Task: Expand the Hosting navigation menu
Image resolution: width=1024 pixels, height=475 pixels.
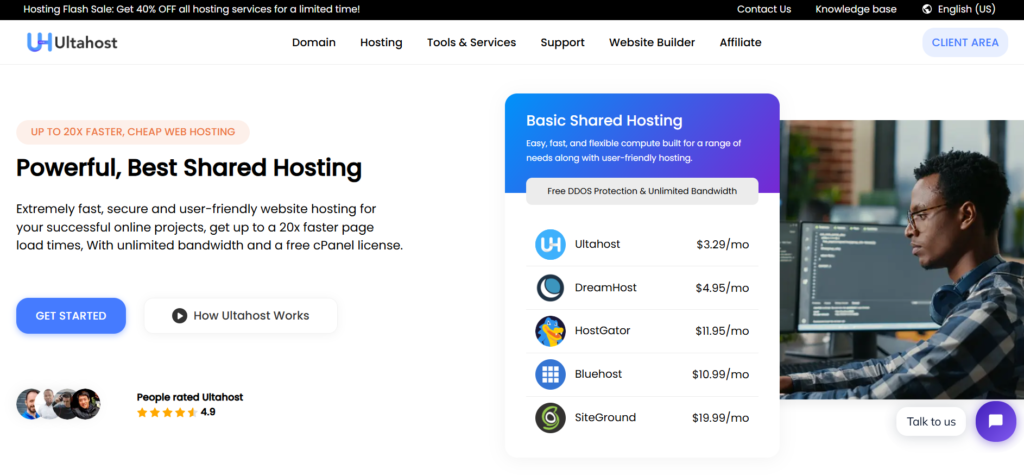Action: point(381,43)
